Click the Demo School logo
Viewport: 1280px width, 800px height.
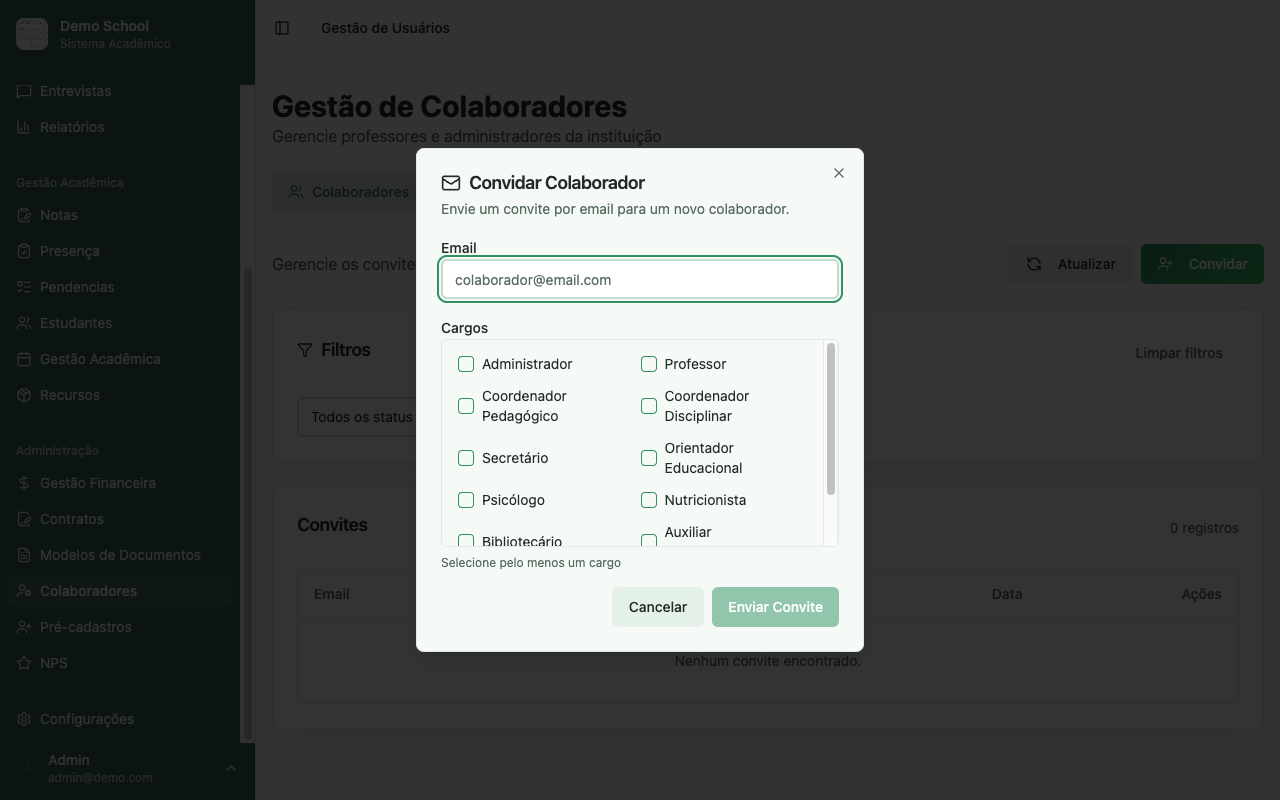[32, 34]
